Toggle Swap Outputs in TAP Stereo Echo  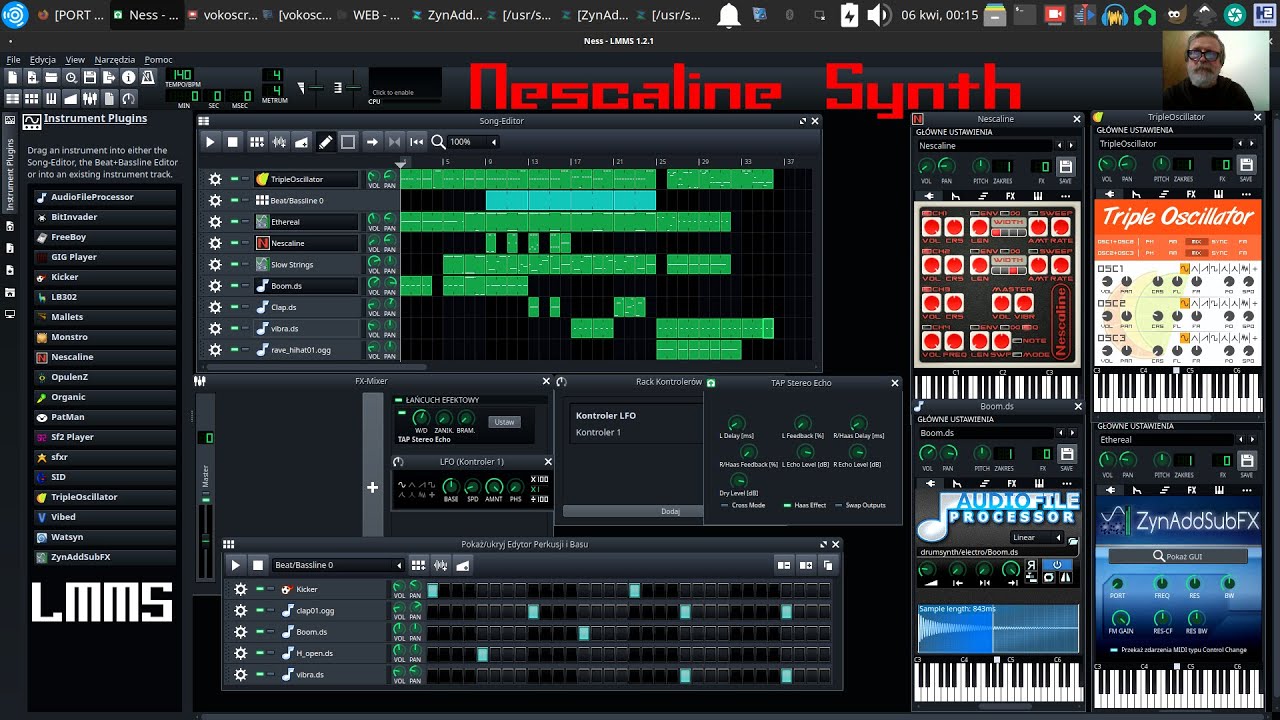[x=860, y=505]
